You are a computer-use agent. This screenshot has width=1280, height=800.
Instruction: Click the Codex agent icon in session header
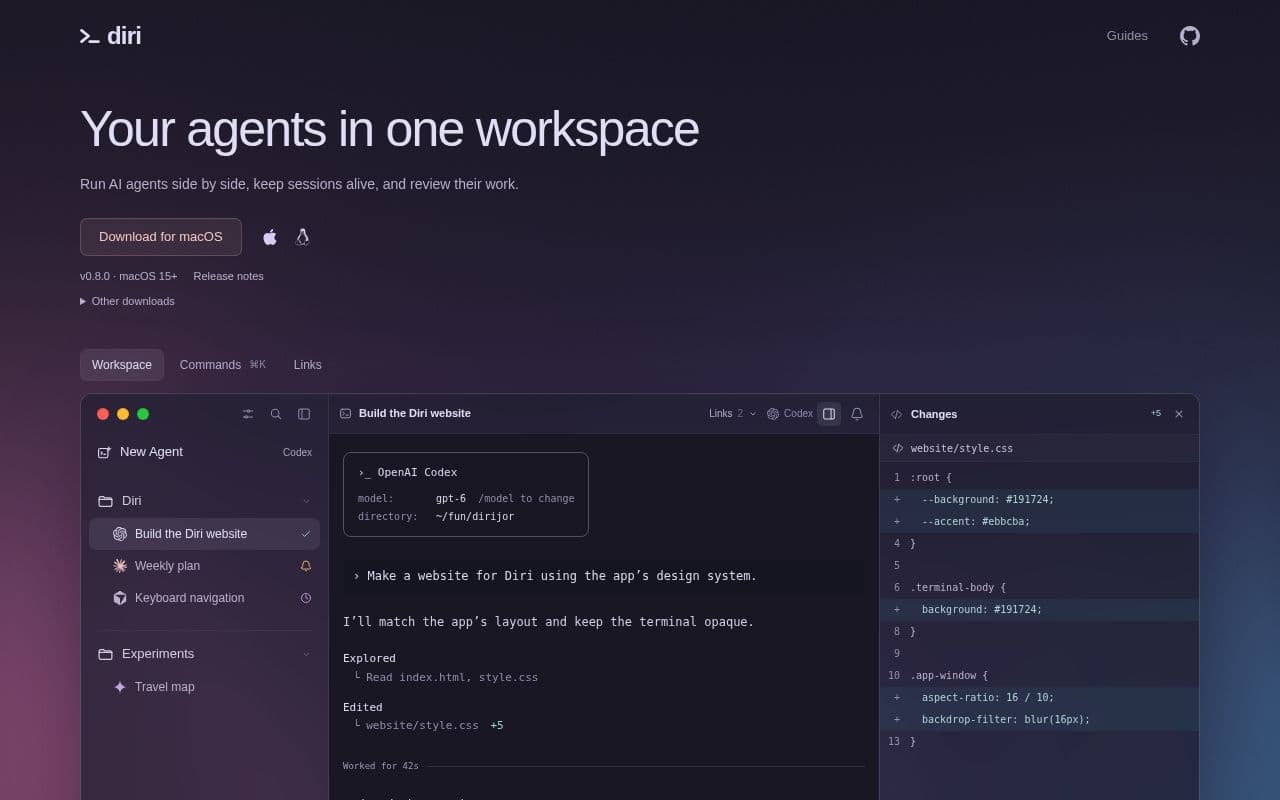click(x=773, y=414)
